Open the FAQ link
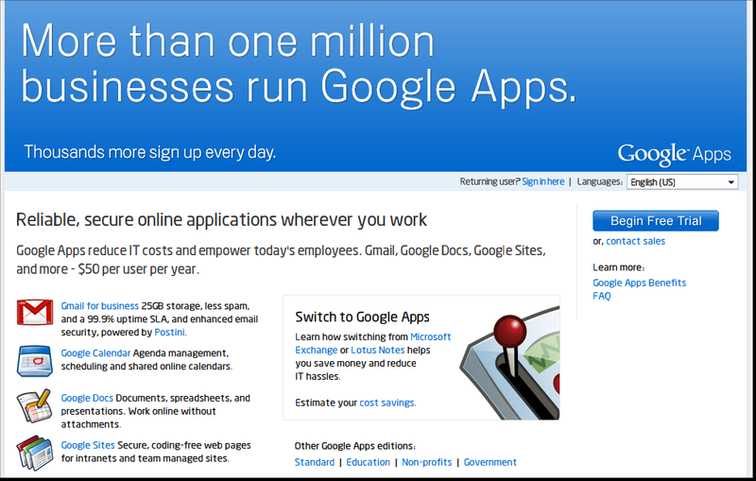756x481 pixels. point(602,296)
